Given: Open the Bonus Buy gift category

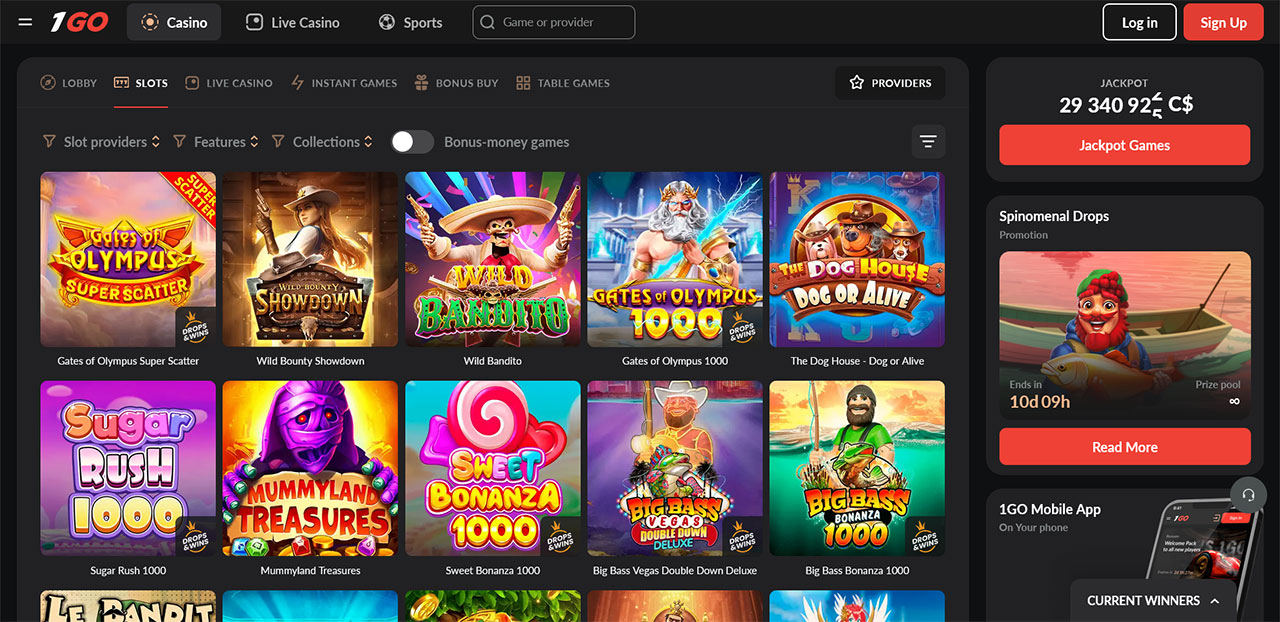Looking at the screenshot, I should click(456, 83).
